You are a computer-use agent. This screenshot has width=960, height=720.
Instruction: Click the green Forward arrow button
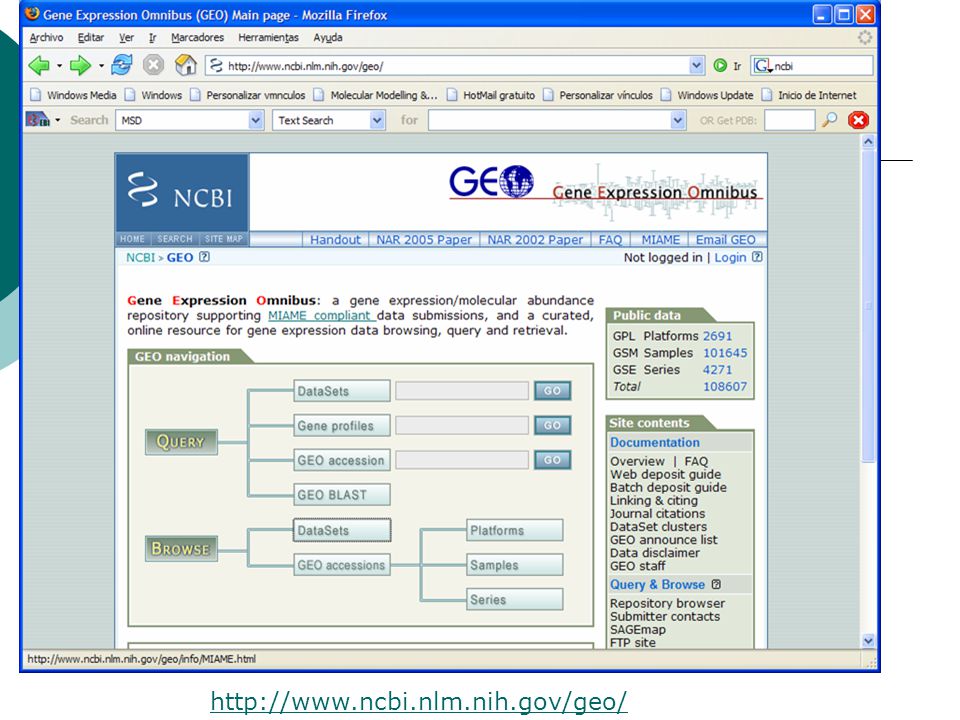pyautogui.click(x=80, y=65)
